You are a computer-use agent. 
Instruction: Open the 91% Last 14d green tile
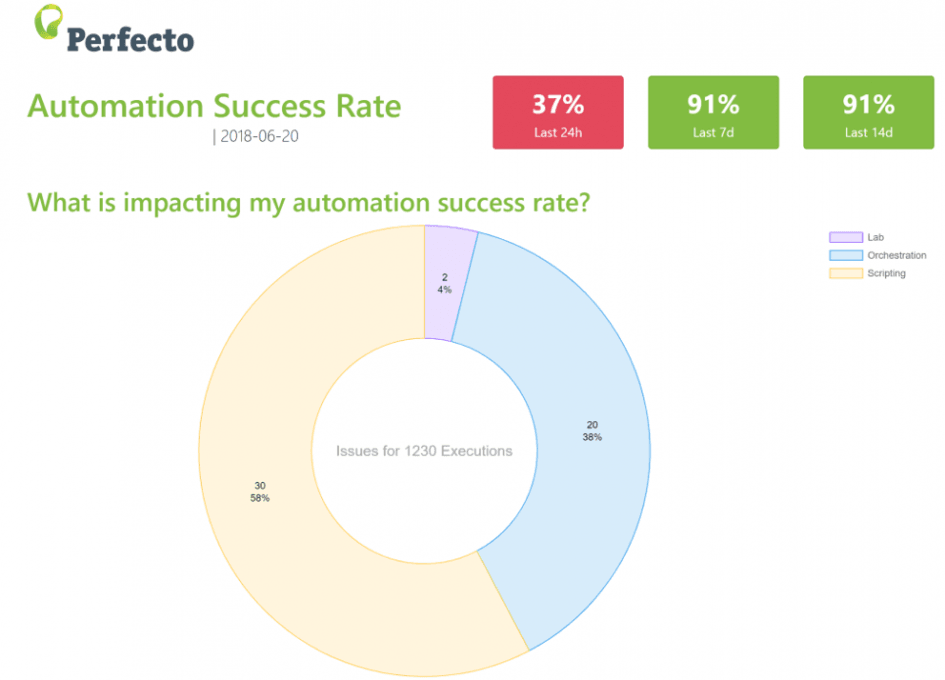tap(868, 112)
